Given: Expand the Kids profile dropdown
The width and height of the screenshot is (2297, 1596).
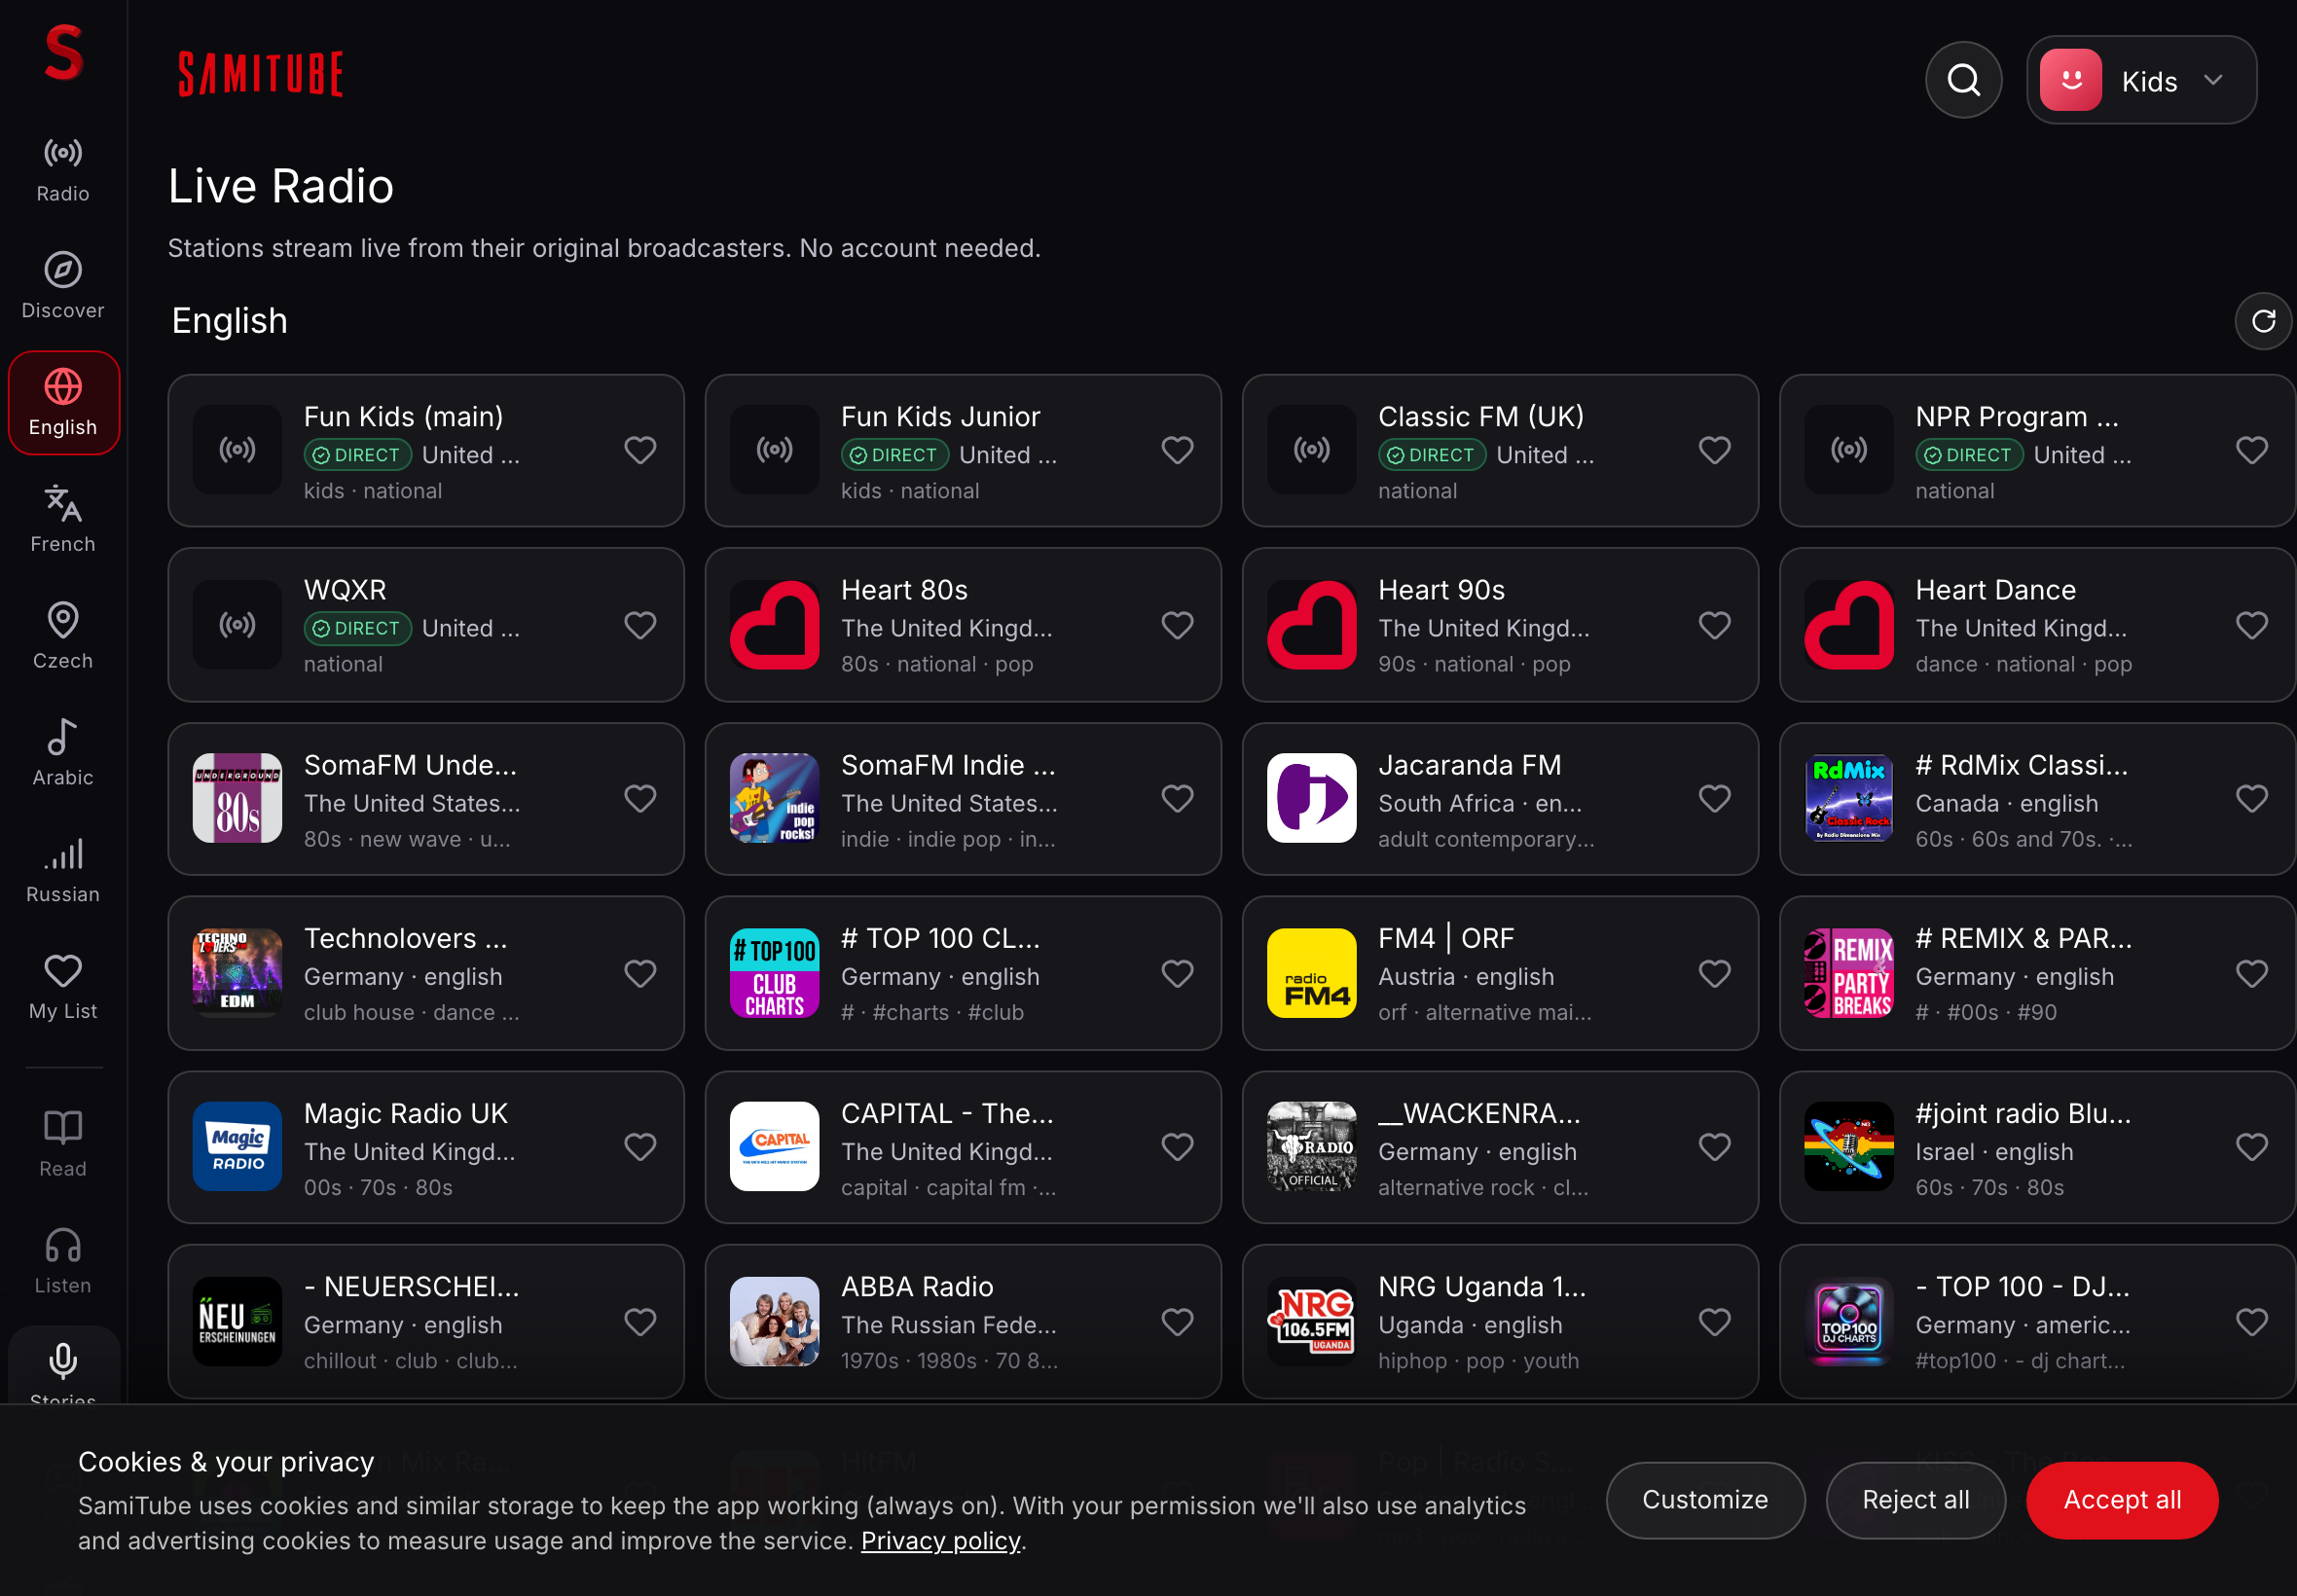Looking at the screenshot, I should (2213, 80).
